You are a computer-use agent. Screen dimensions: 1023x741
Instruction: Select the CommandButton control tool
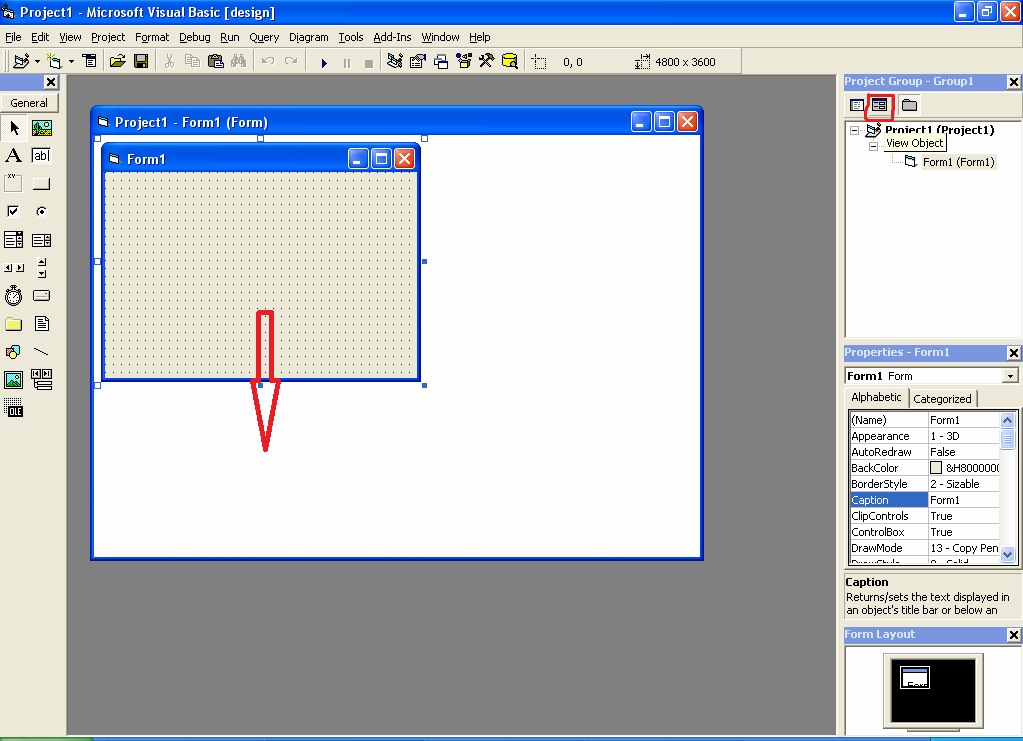pyautogui.click(x=41, y=183)
